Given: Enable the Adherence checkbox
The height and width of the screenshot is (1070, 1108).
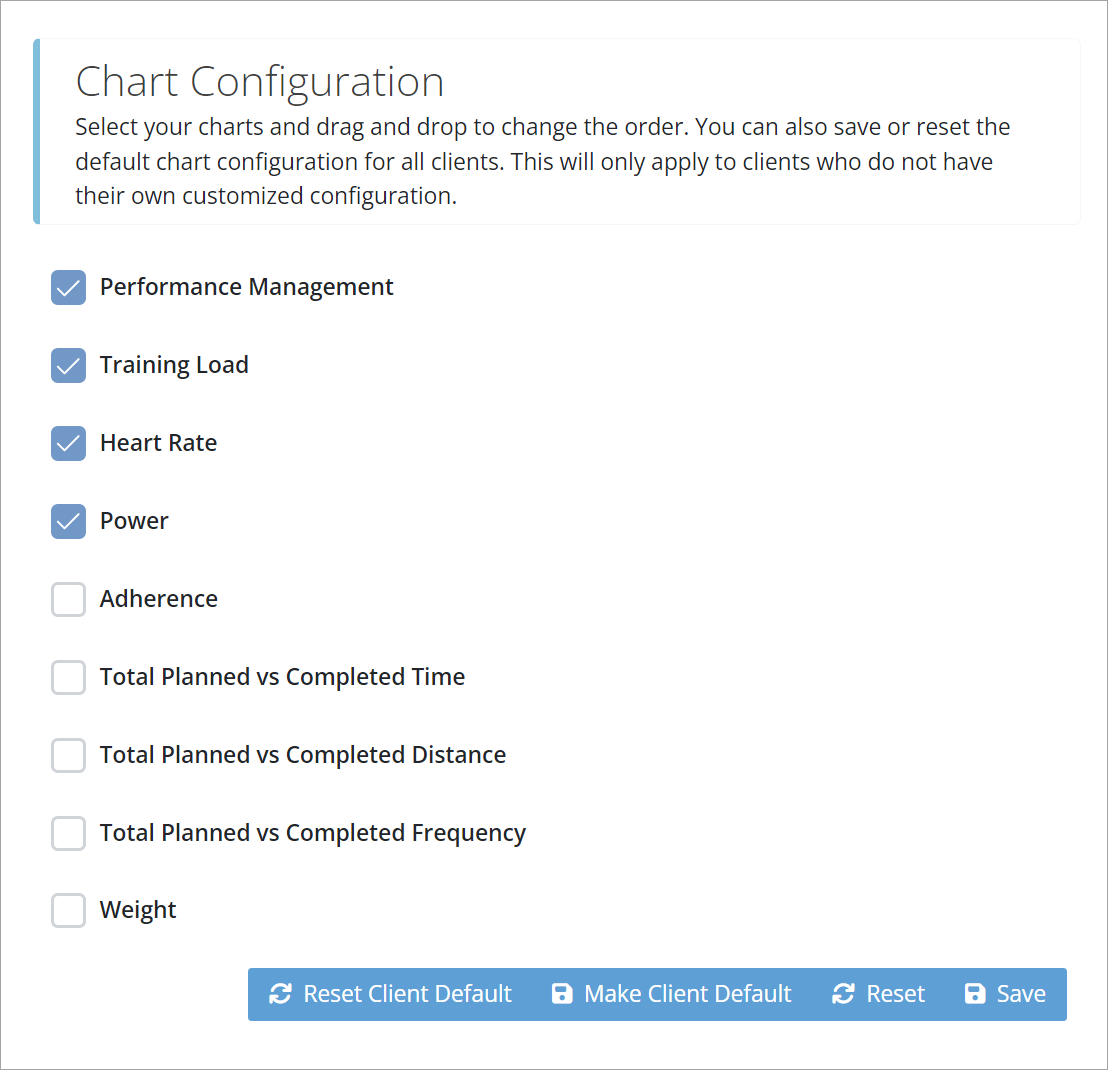Looking at the screenshot, I should click(69, 600).
